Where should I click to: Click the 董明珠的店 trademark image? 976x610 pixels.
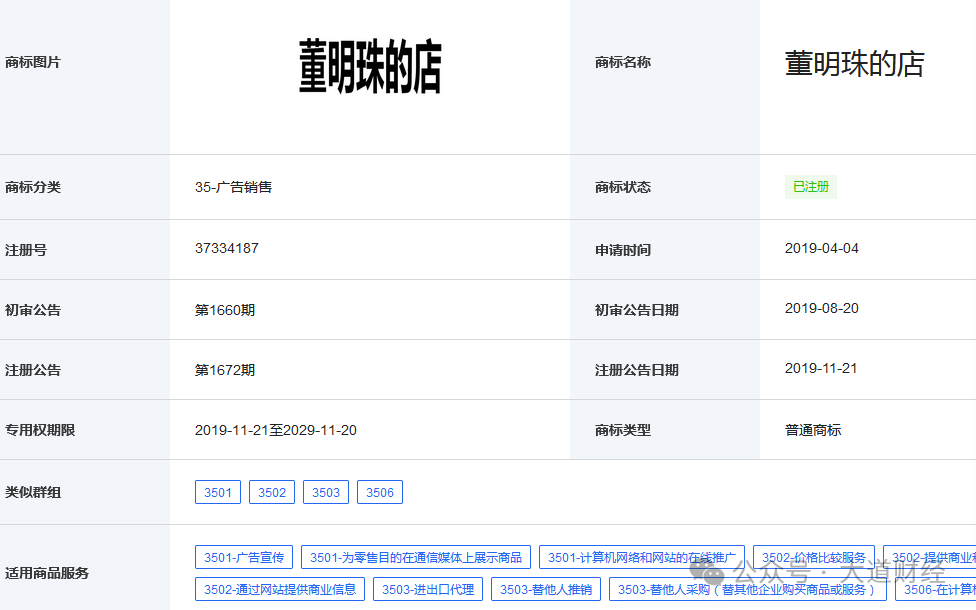pos(370,62)
